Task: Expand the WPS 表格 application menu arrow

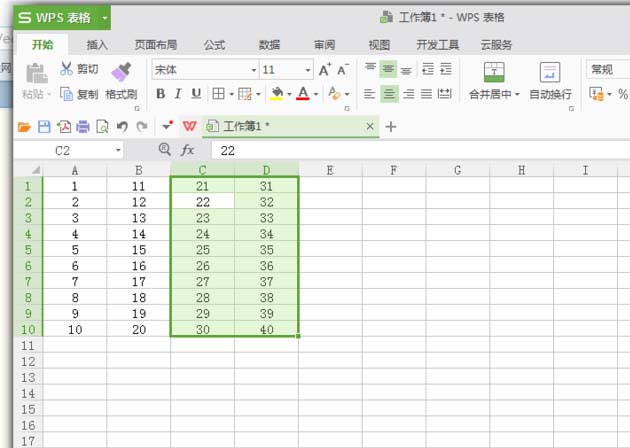Action: point(104,18)
